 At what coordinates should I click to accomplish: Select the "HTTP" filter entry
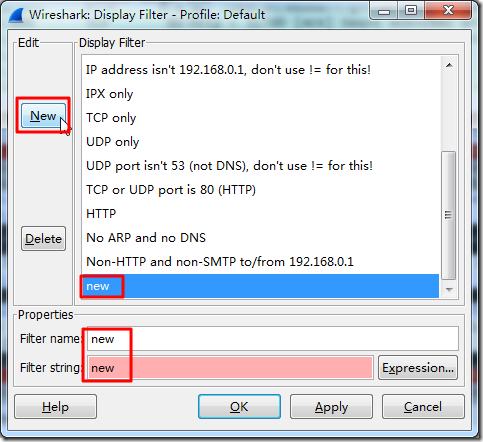tap(260, 214)
